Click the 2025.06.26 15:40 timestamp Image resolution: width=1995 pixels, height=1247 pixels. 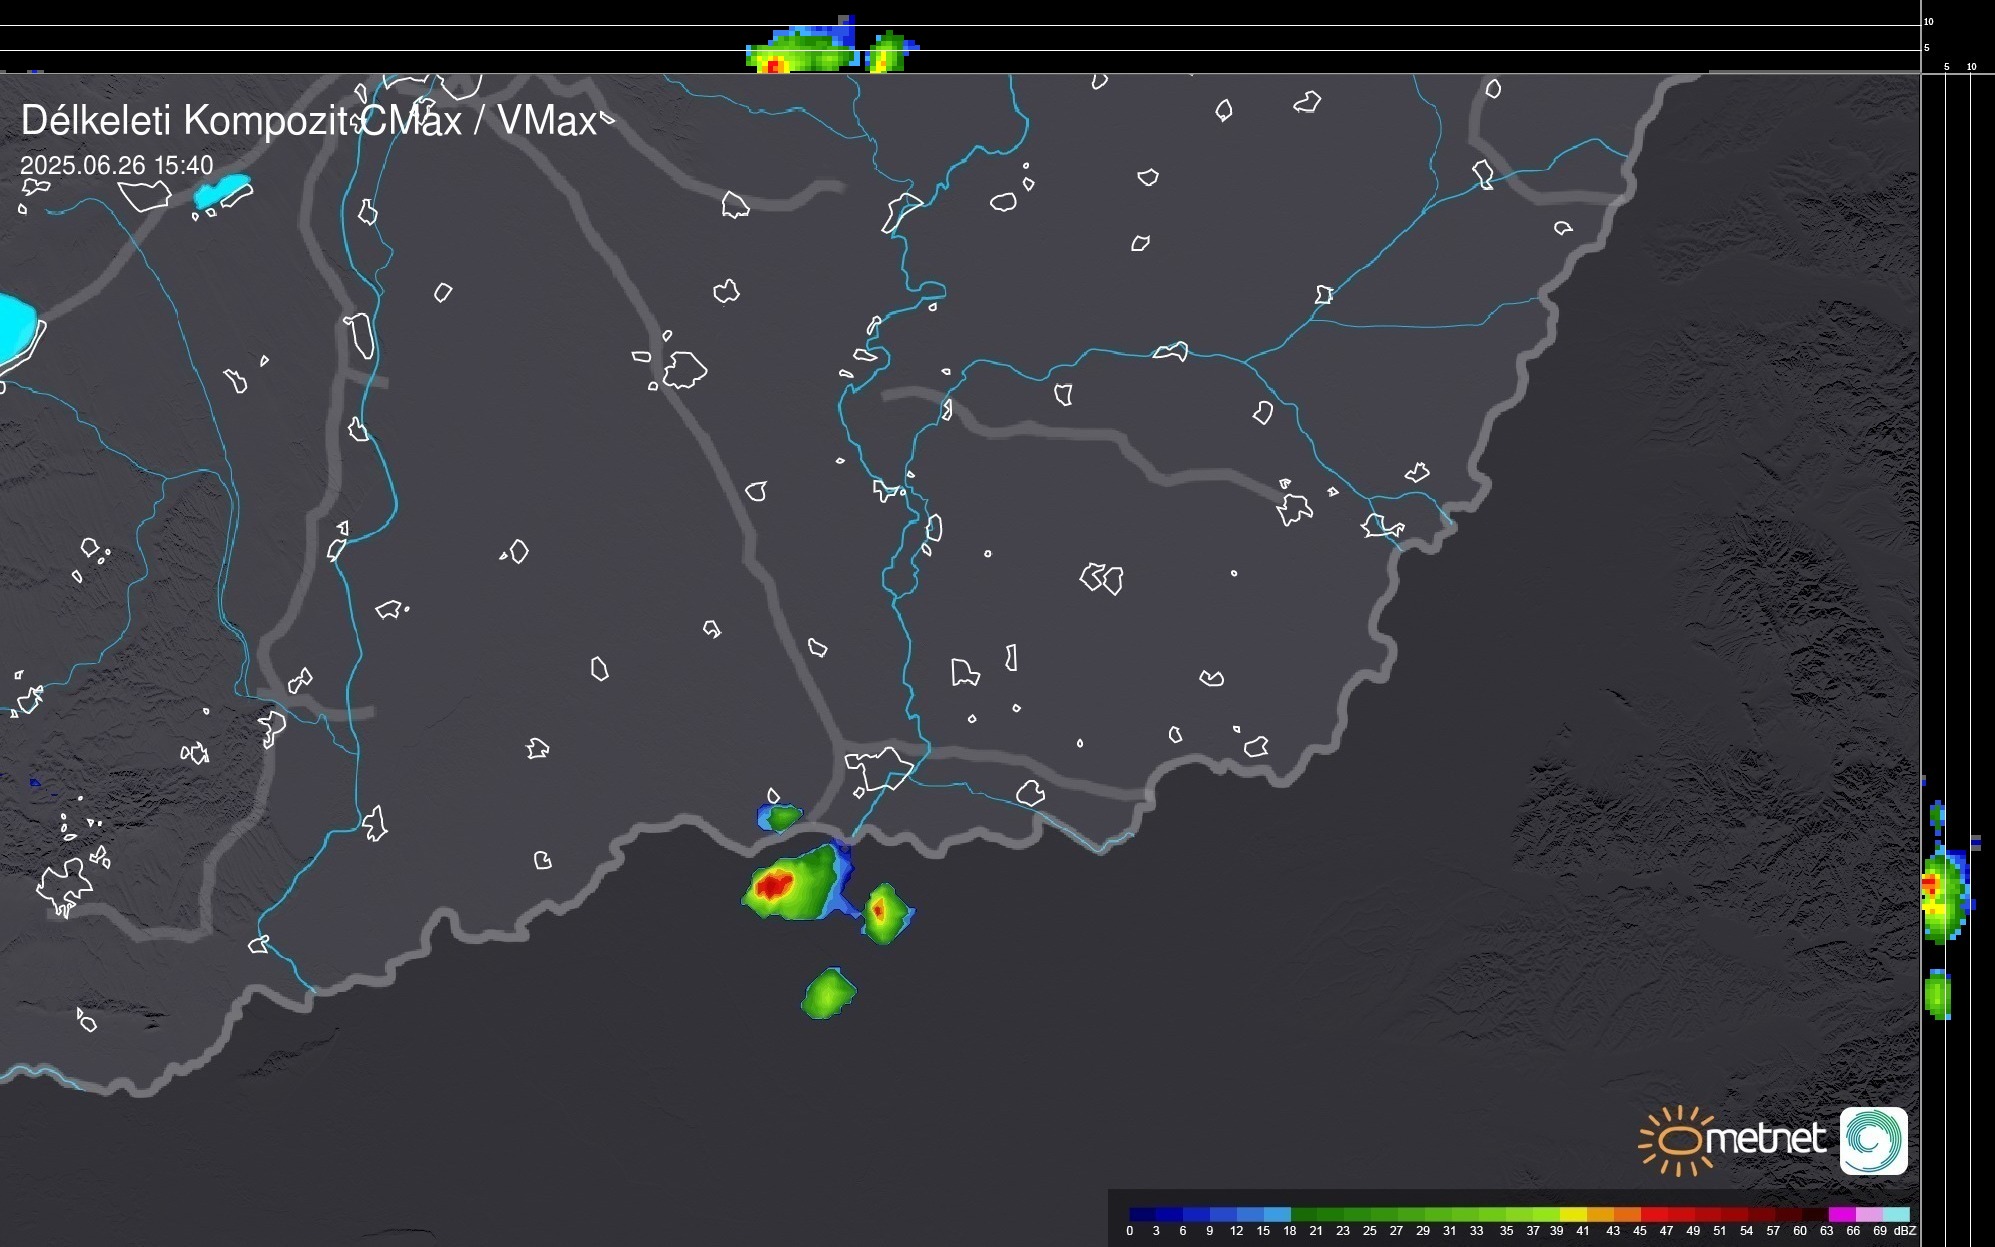[x=117, y=165]
